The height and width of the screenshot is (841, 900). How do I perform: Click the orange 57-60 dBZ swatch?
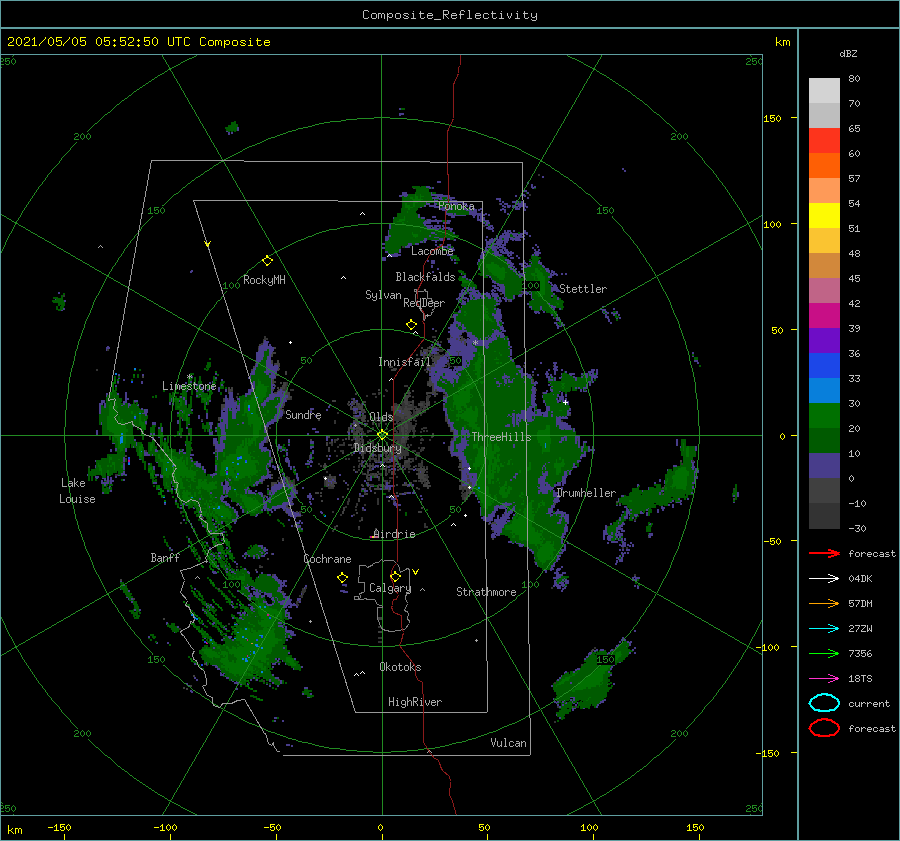824,165
